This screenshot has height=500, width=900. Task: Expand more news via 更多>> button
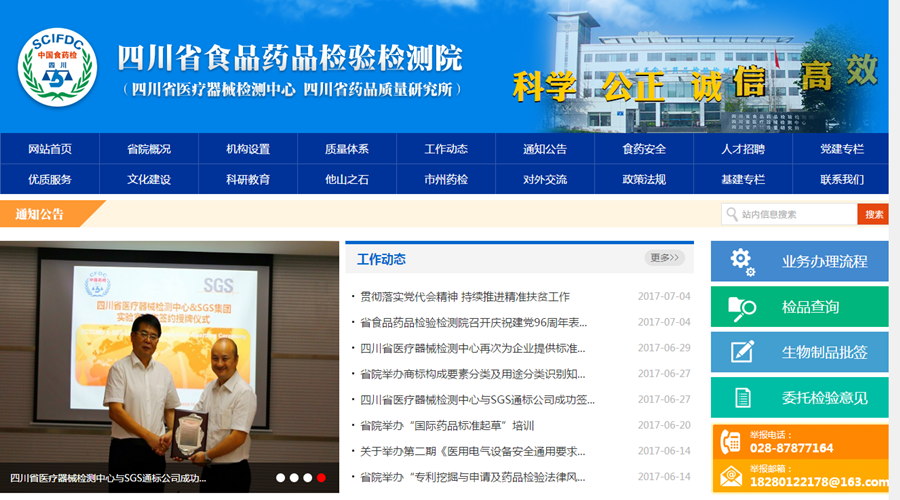[x=664, y=258]
